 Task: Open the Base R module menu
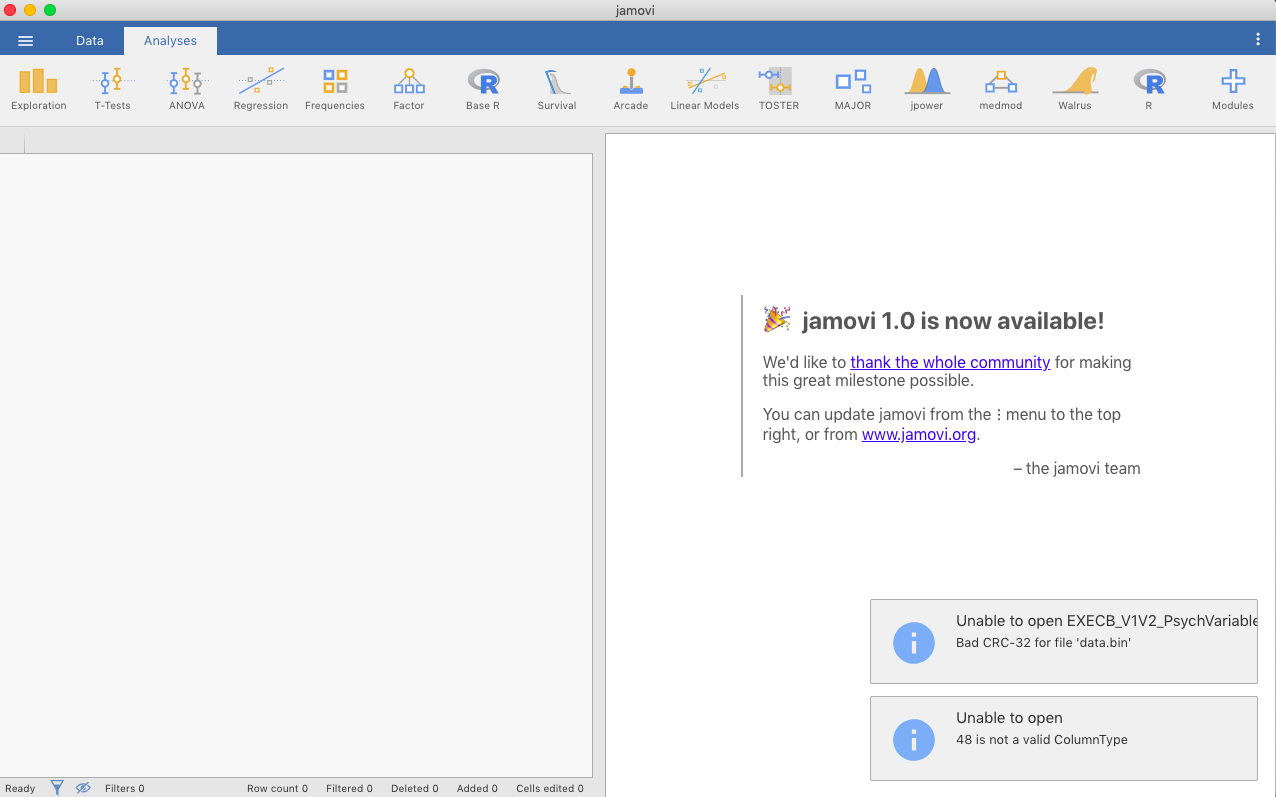click(483, 89)
